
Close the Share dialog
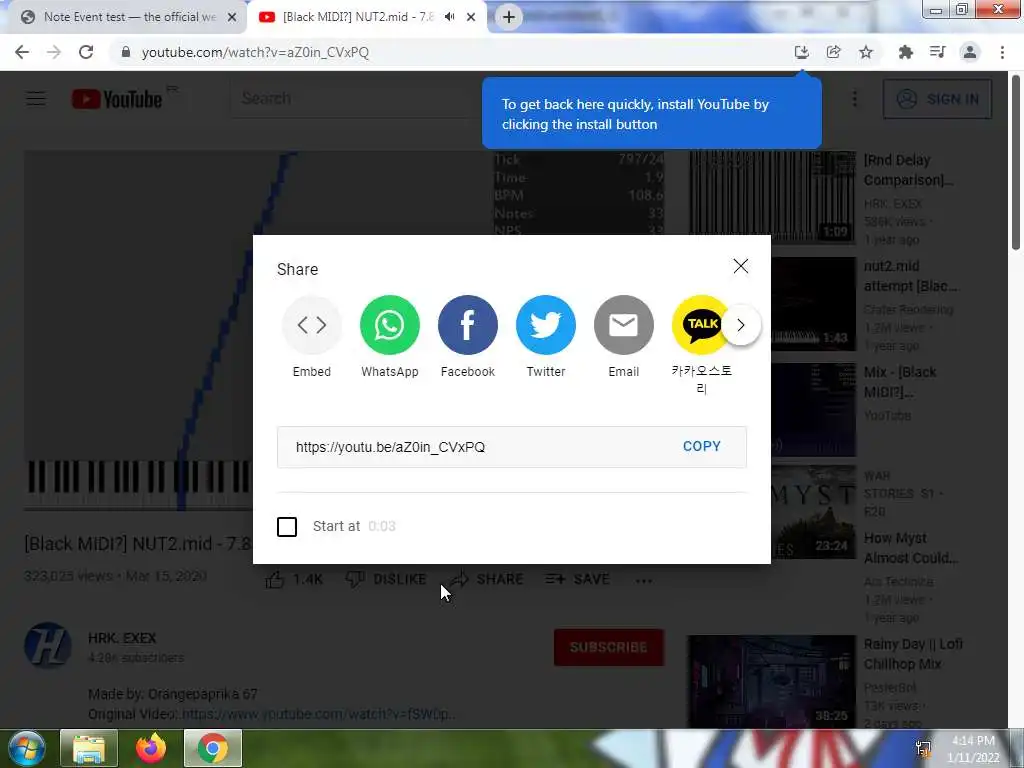click(x=741, y=266)
